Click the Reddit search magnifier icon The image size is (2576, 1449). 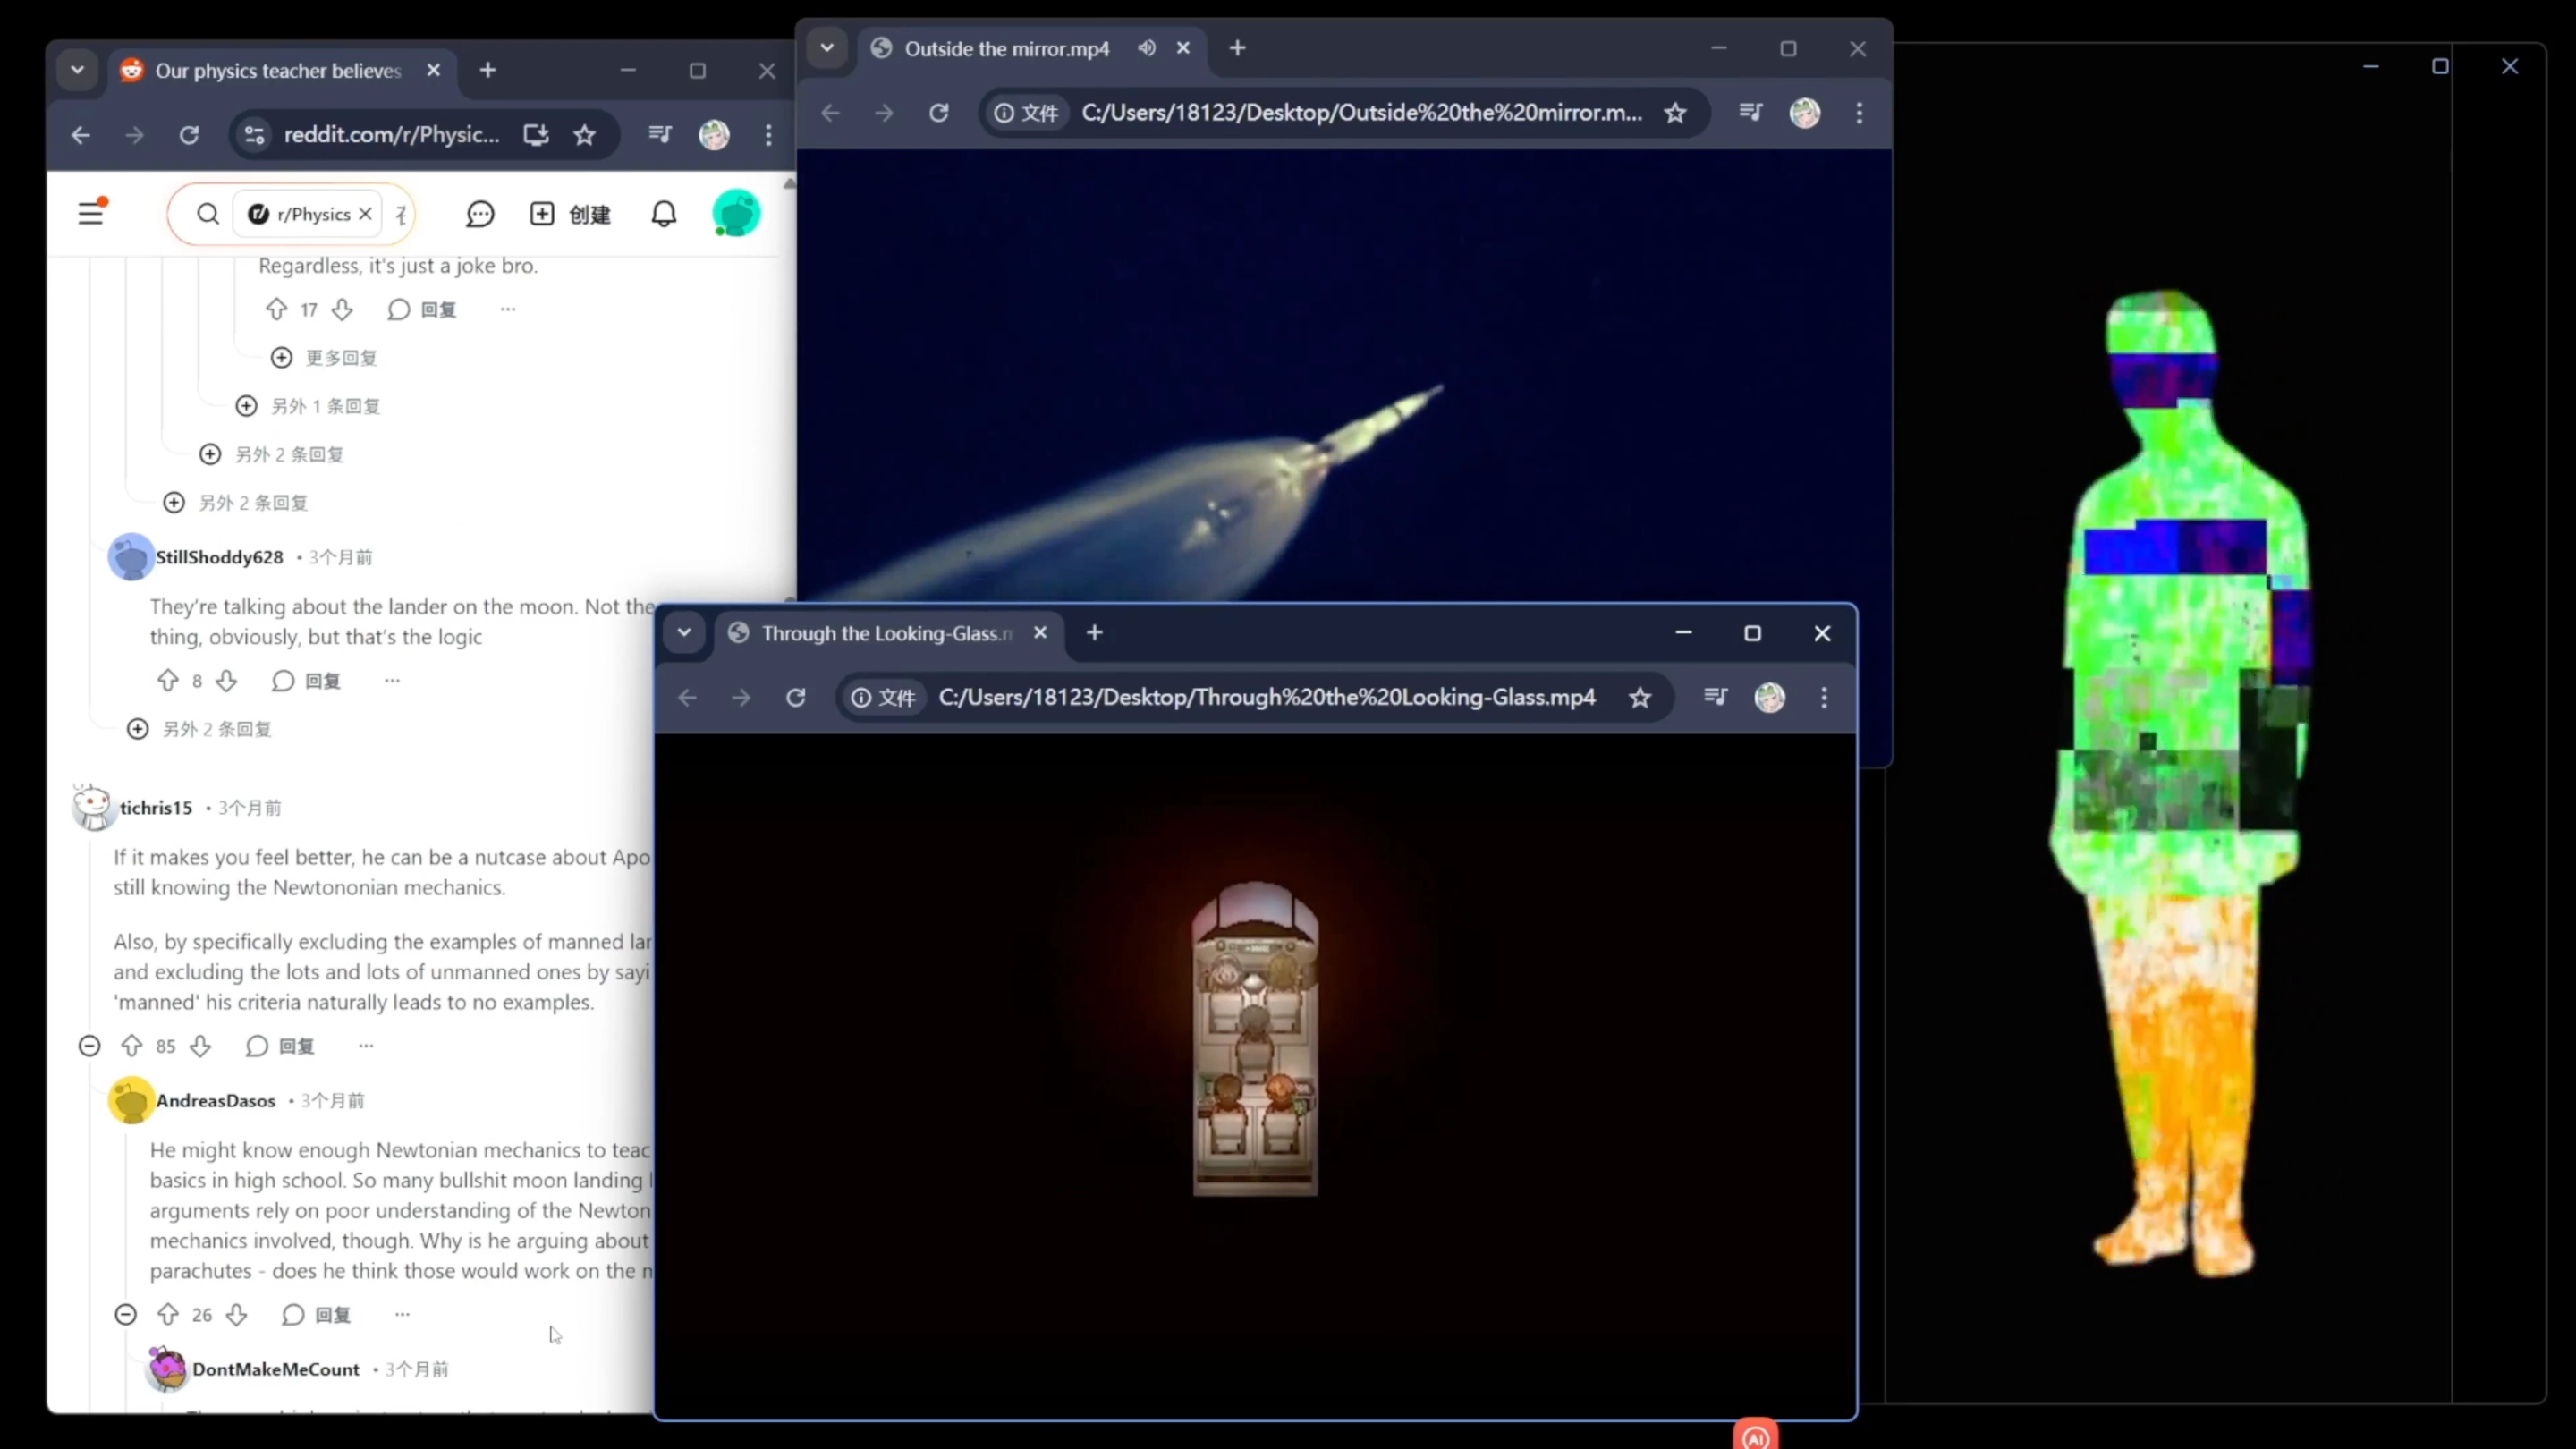tap(207, 214)
